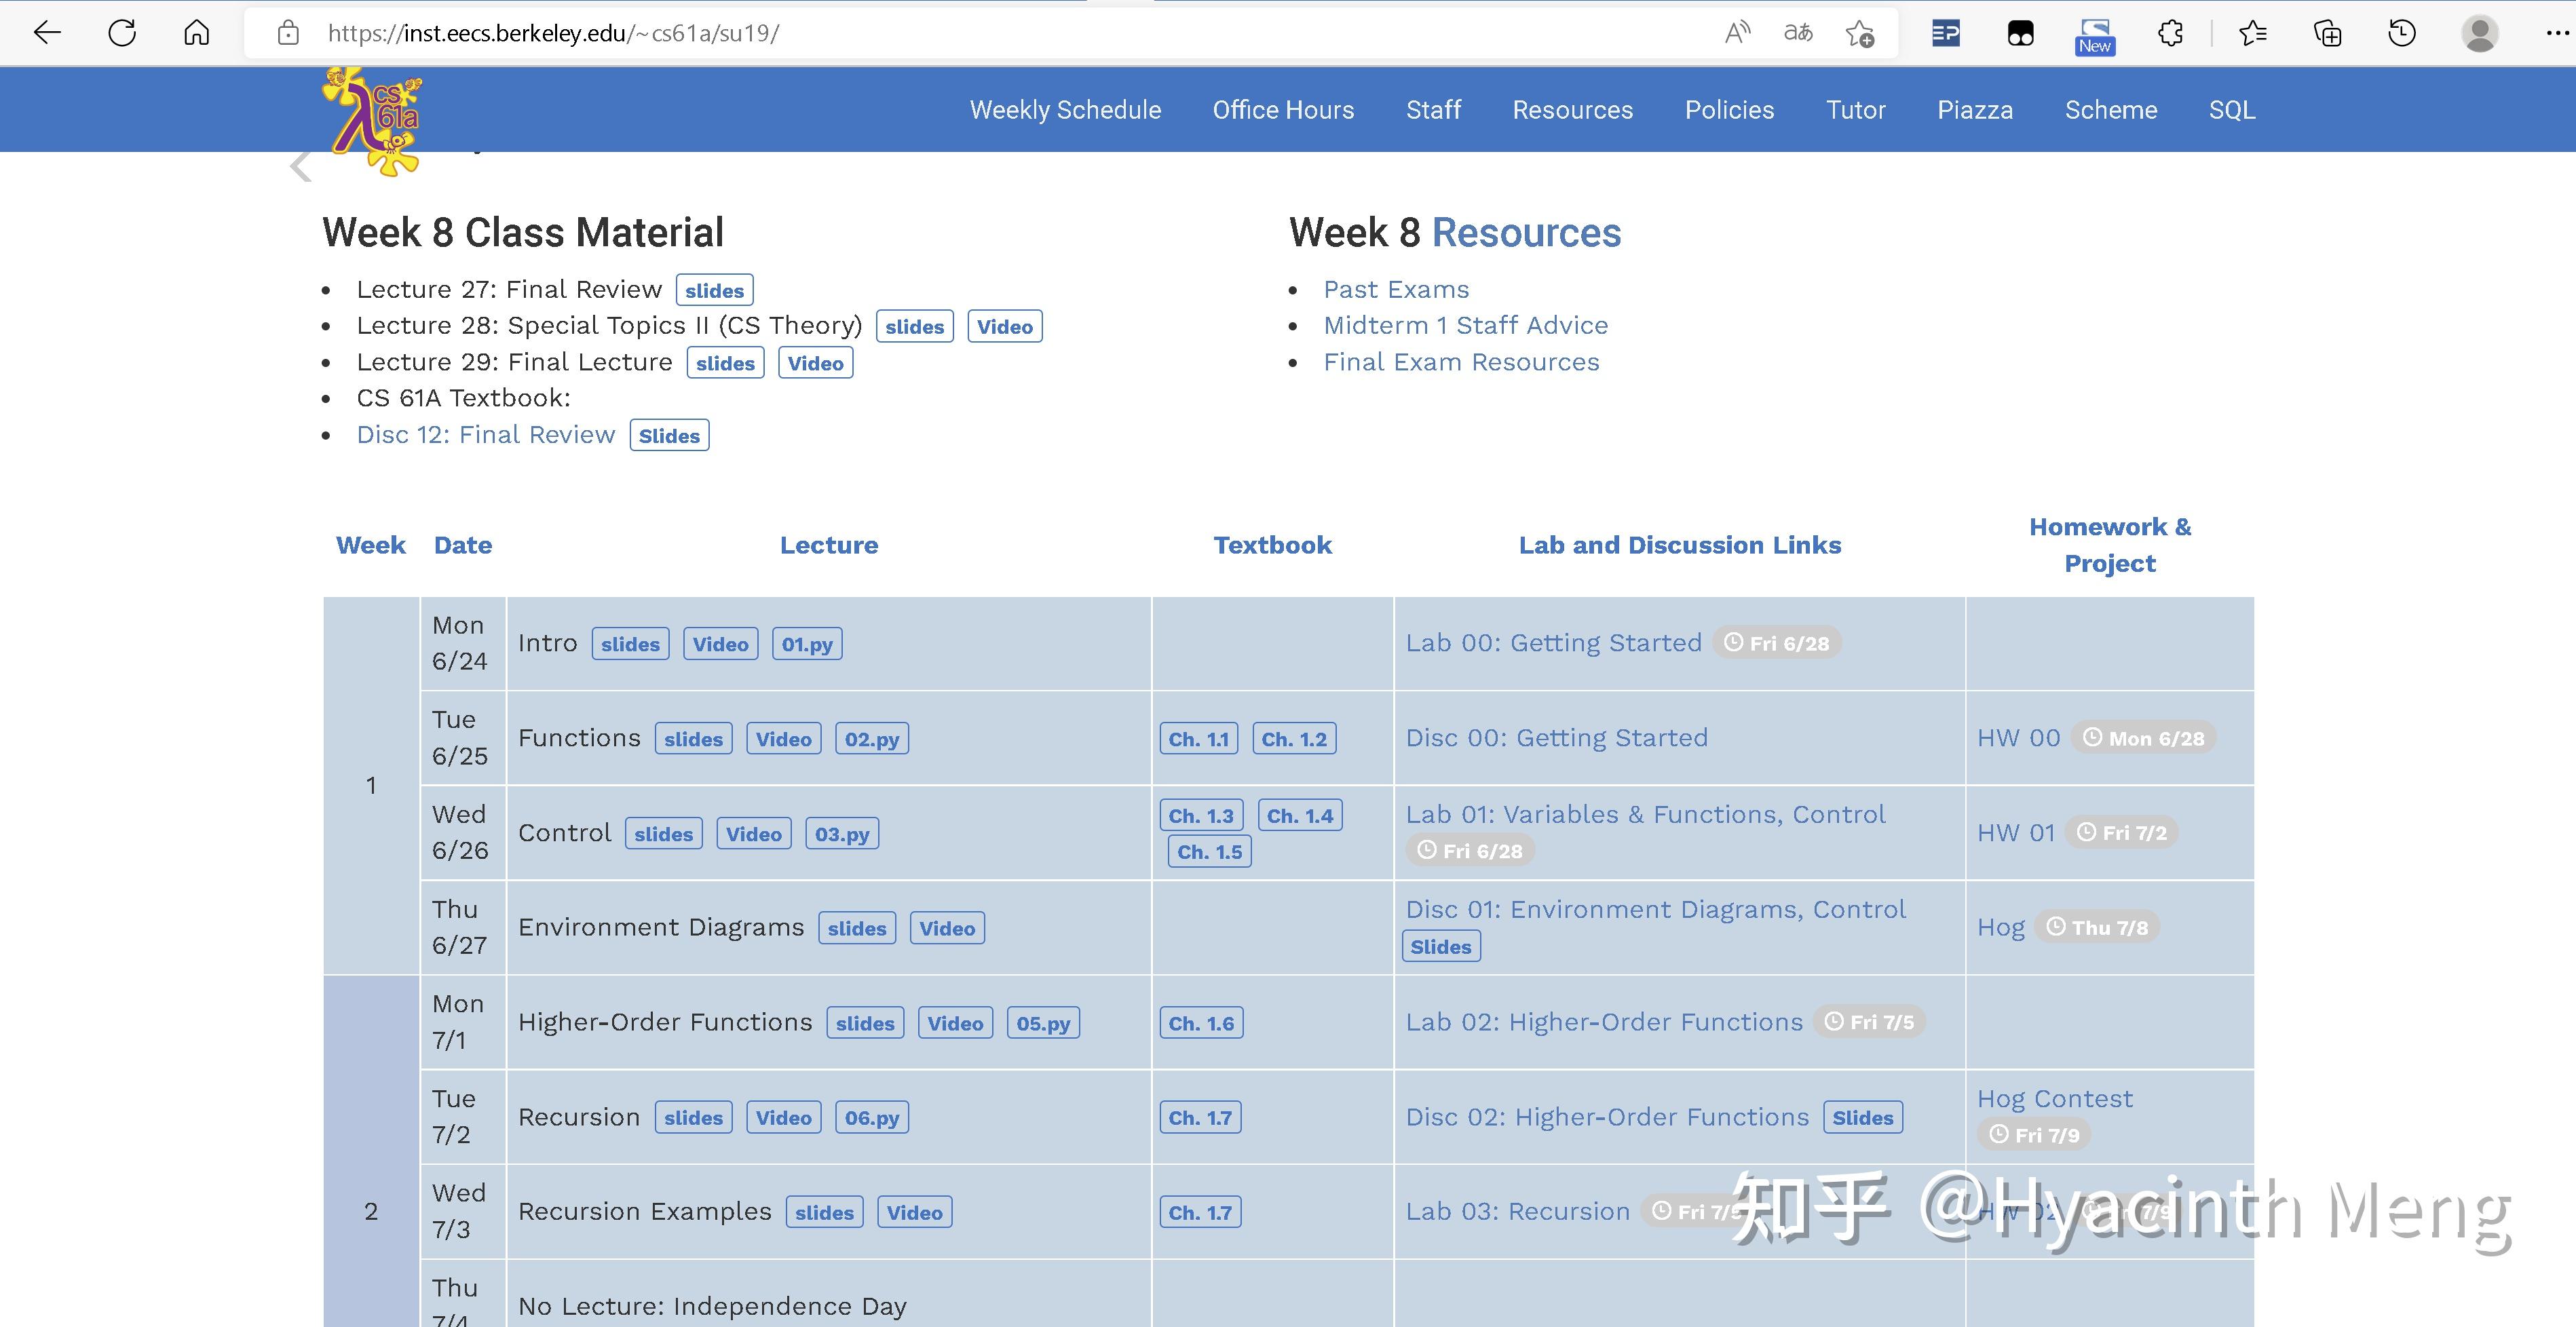Open Collections icon in toolbar
This screenshot has width=2576, height=1327.
pyautogui.click(x=2327, y=33)
